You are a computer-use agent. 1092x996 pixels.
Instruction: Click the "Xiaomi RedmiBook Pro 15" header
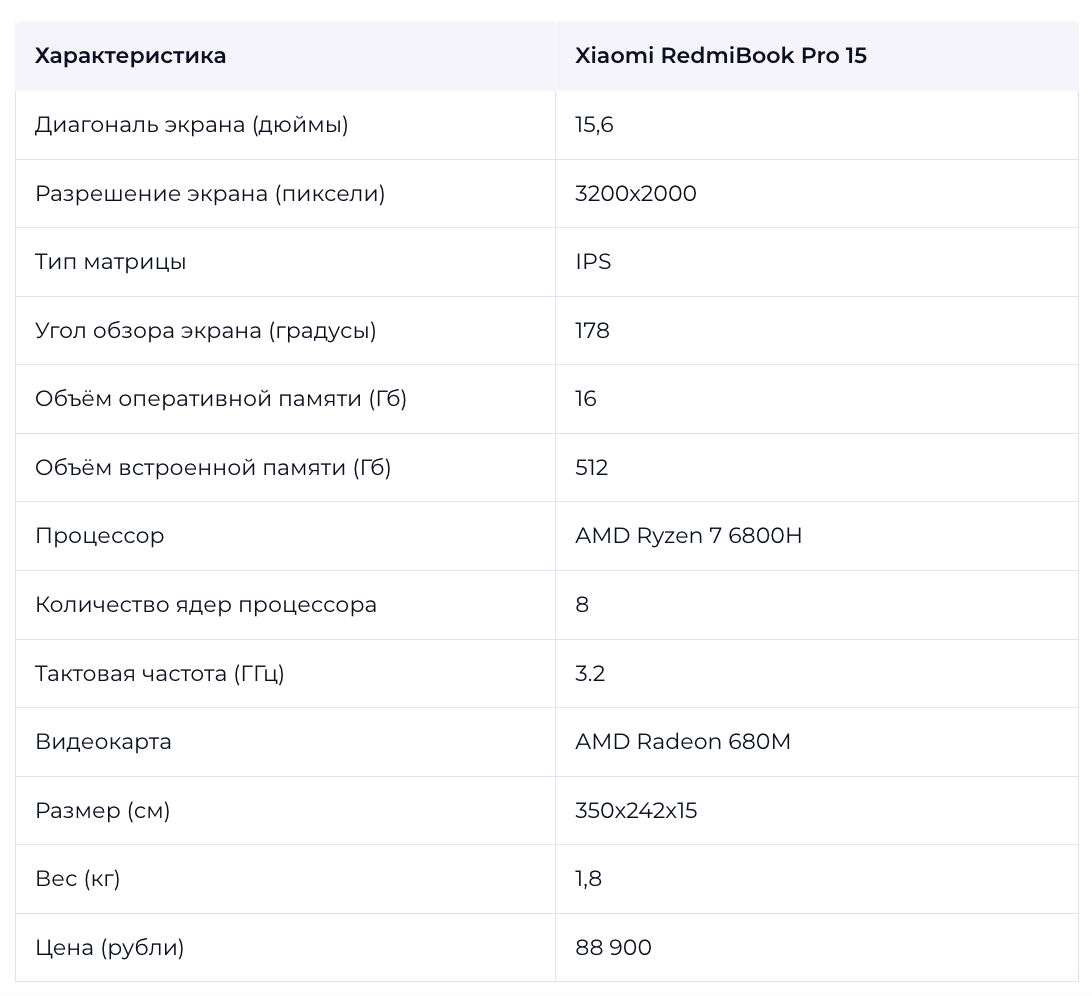pos(720,56)
